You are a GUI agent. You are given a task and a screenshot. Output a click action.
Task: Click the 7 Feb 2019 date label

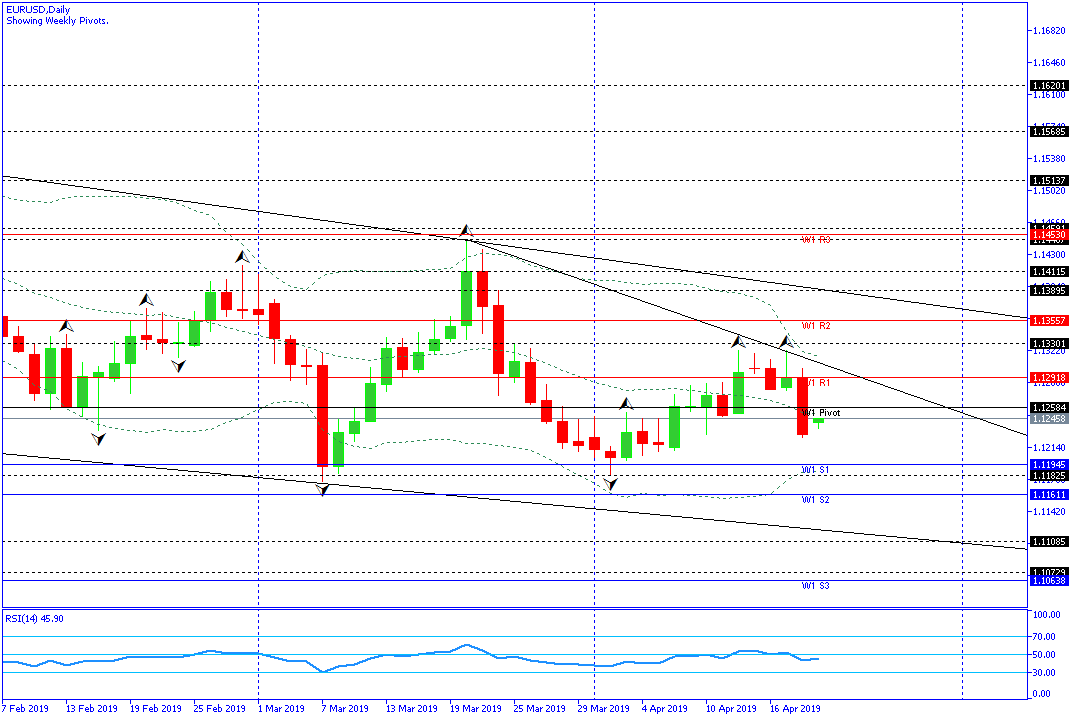pos(25,708)
